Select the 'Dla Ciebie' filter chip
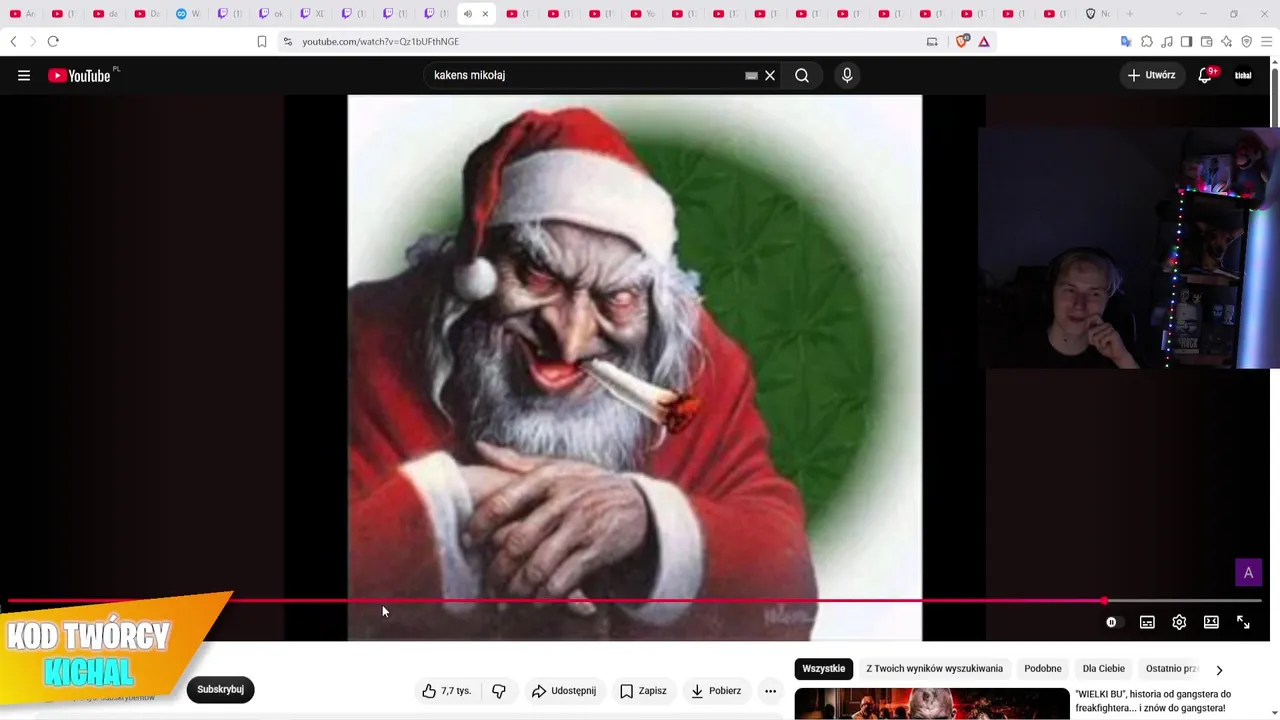 coord(1104,669)
